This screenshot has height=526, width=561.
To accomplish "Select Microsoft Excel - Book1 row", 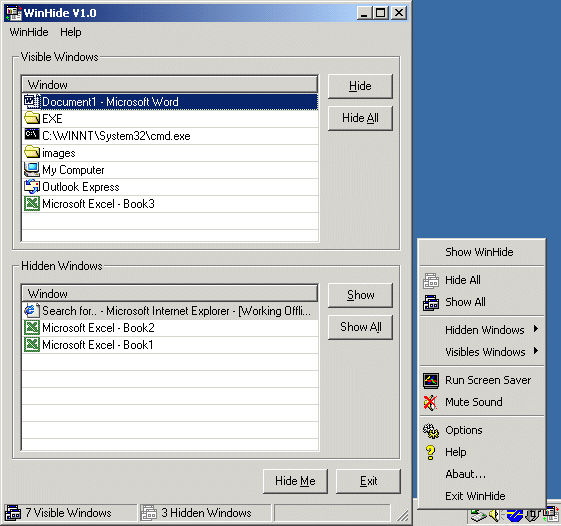I will coord(170,345).
